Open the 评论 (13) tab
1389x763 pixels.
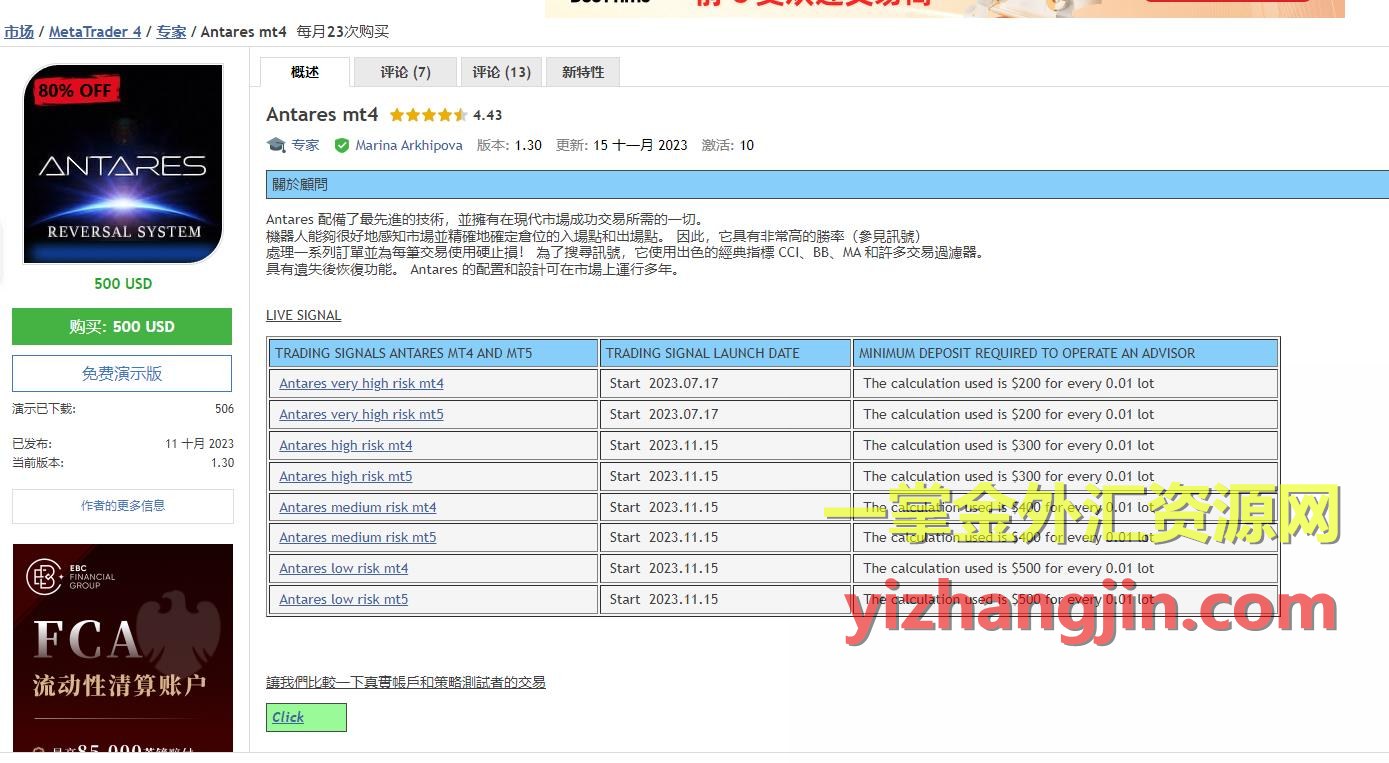click(x=502, y=72)
